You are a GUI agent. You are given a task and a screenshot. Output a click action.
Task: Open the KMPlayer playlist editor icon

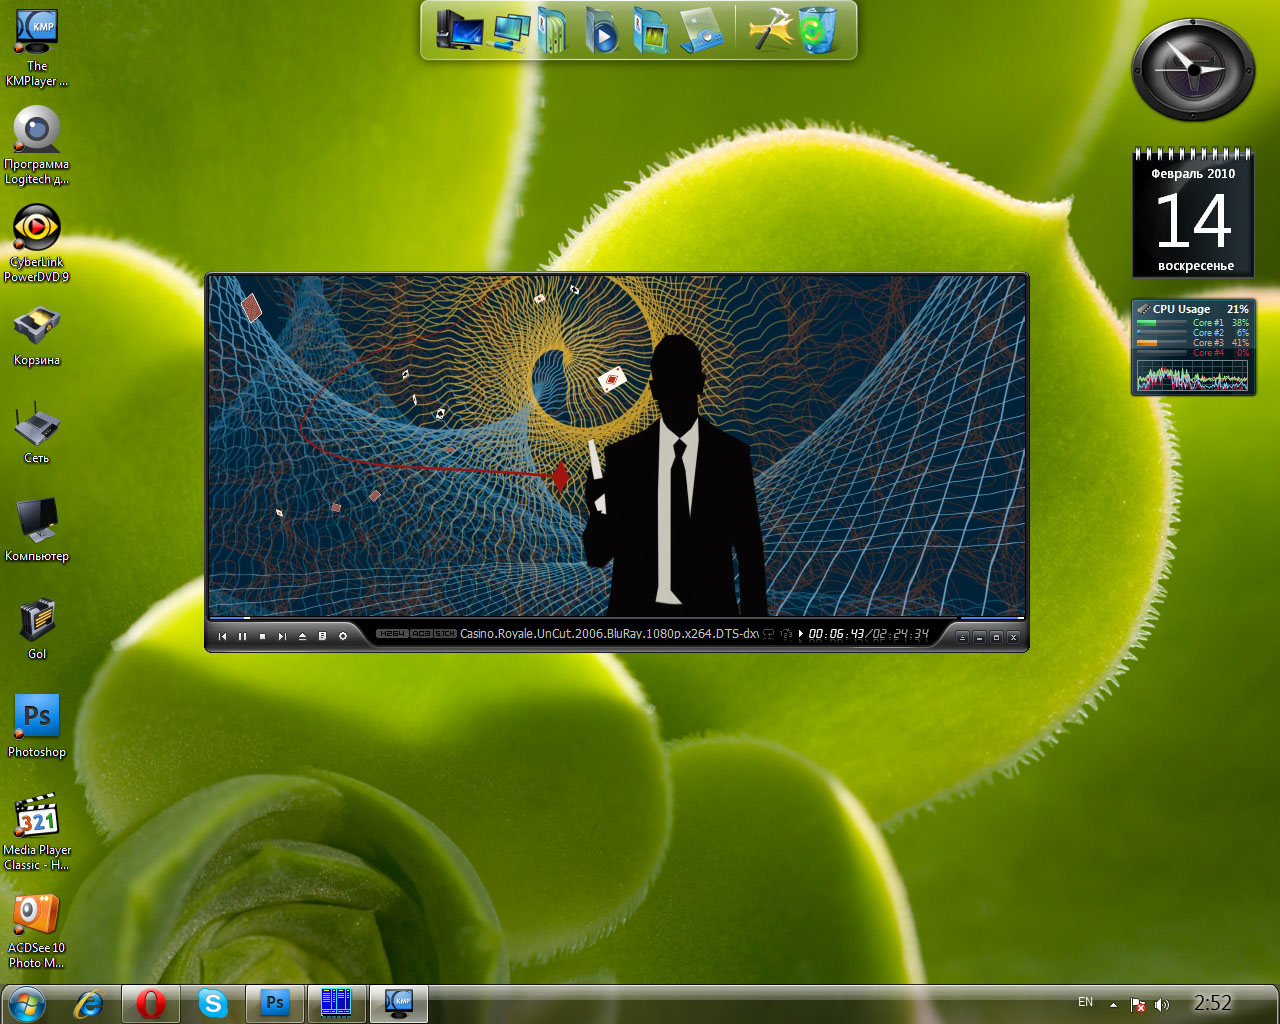(322, 636)
